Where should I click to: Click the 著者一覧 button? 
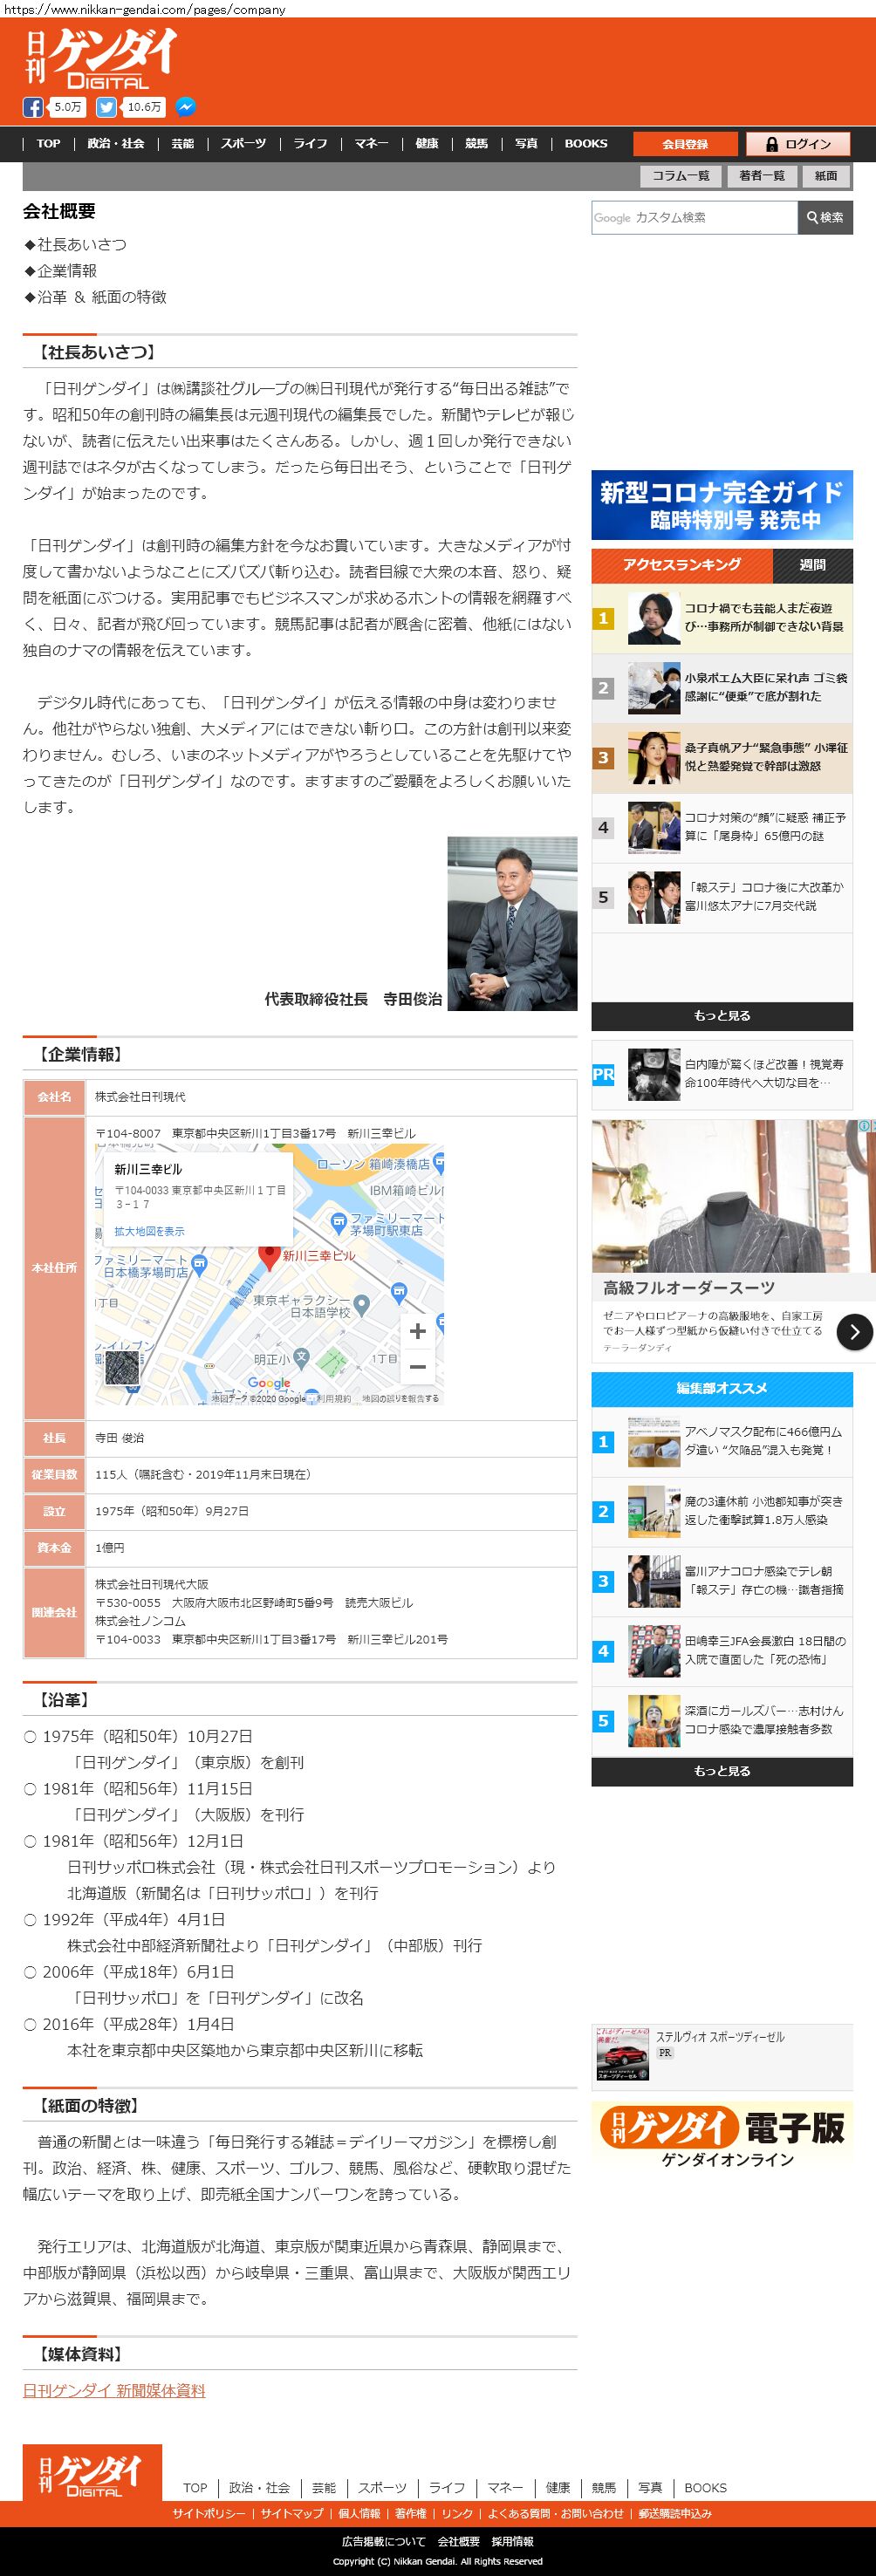coord(762,176)
